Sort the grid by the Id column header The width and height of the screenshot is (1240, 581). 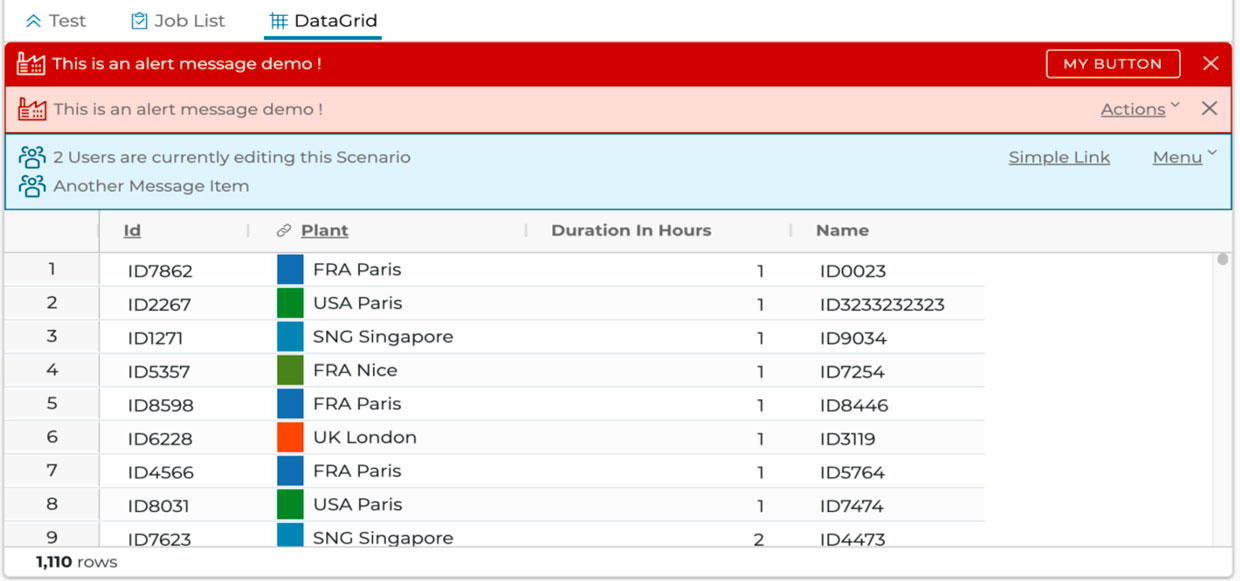click(131, 229)
